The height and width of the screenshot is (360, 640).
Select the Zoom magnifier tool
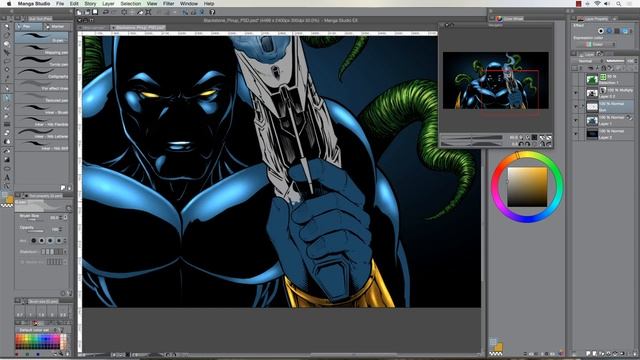[7, 26]
